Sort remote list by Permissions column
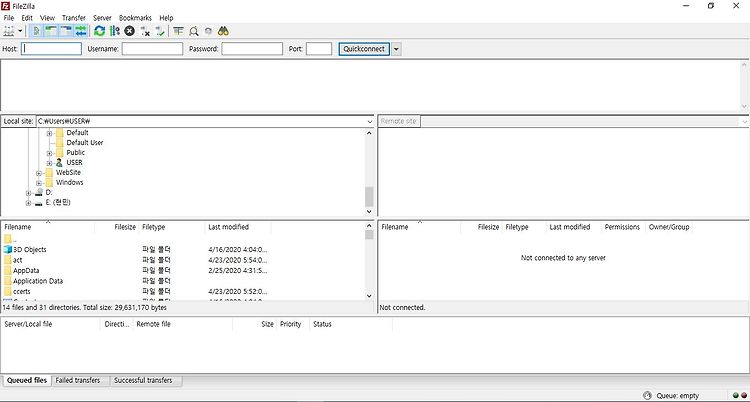Screen dimensions: 750x402 pos(622,227)
